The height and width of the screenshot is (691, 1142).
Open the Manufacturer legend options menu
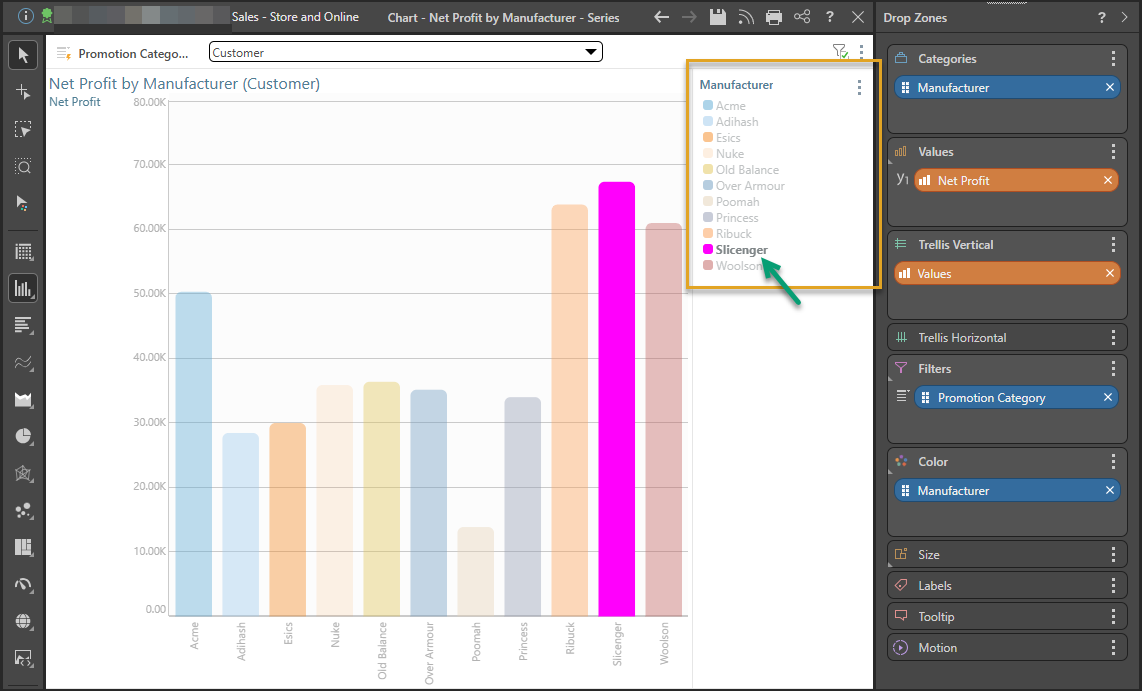tap(859, 88)
